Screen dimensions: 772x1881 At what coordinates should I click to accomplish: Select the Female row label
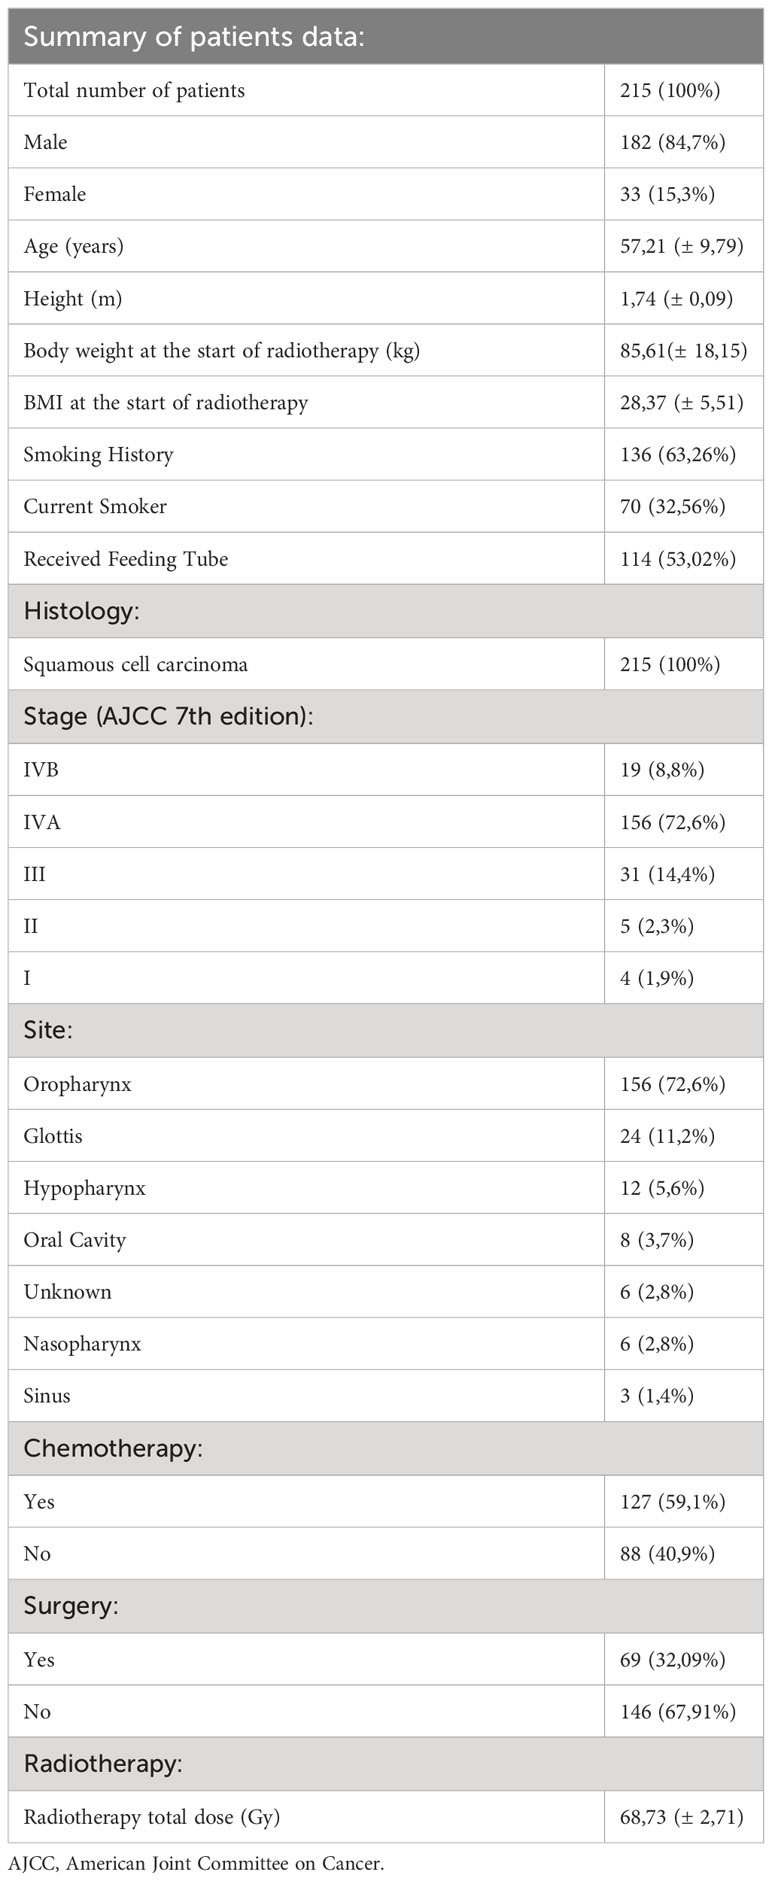point(55,194)
